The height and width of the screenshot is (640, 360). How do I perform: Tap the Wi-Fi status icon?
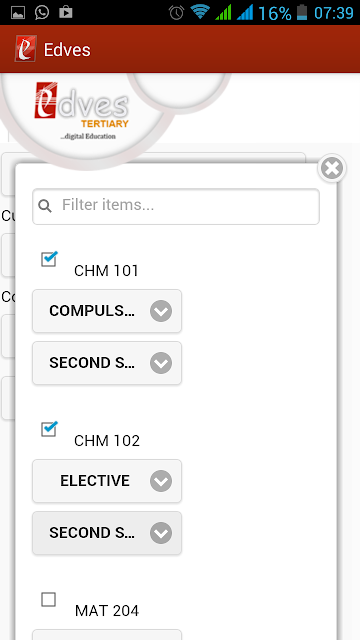[200, 12]
